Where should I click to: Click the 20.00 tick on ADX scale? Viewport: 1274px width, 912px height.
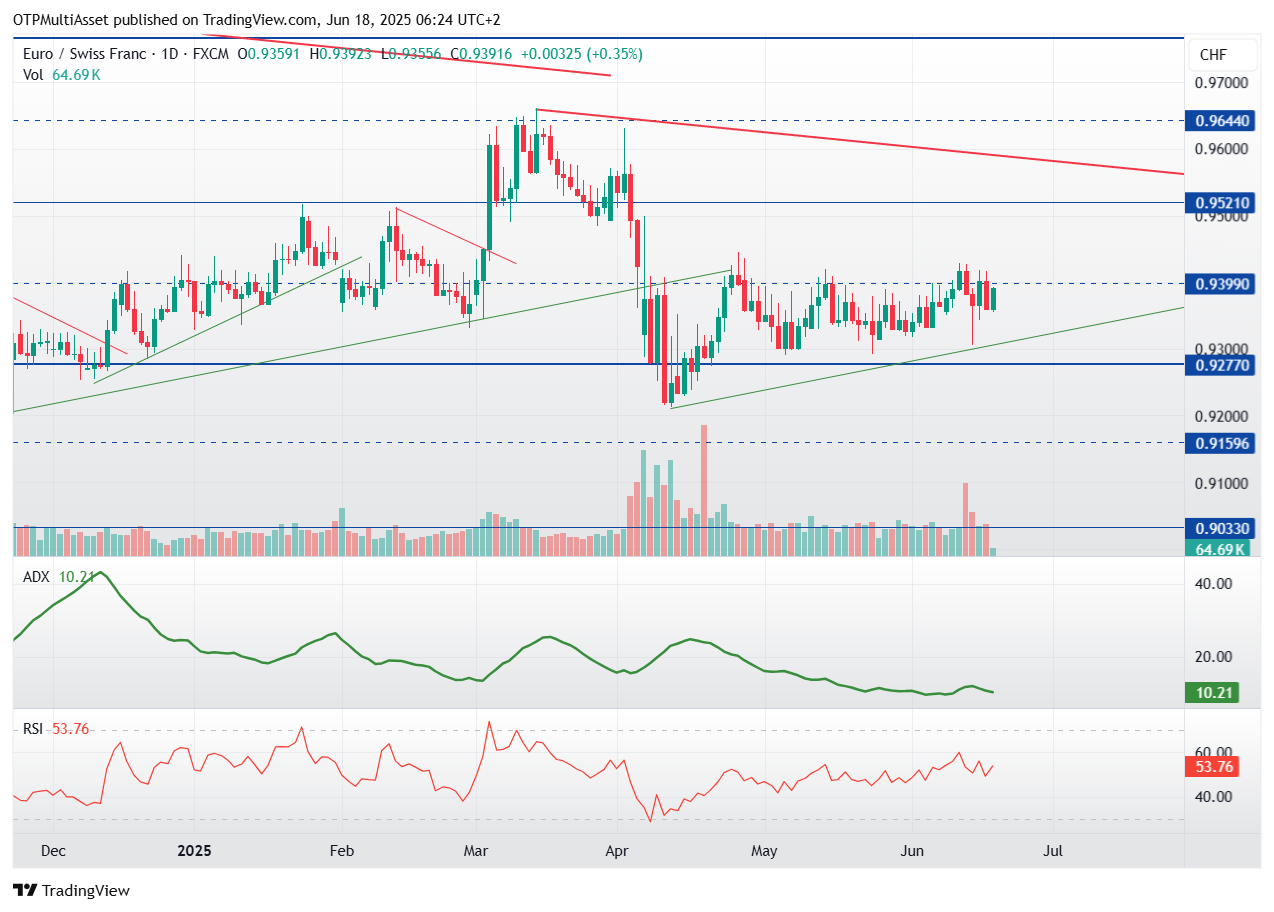[x=1214, y=657]
